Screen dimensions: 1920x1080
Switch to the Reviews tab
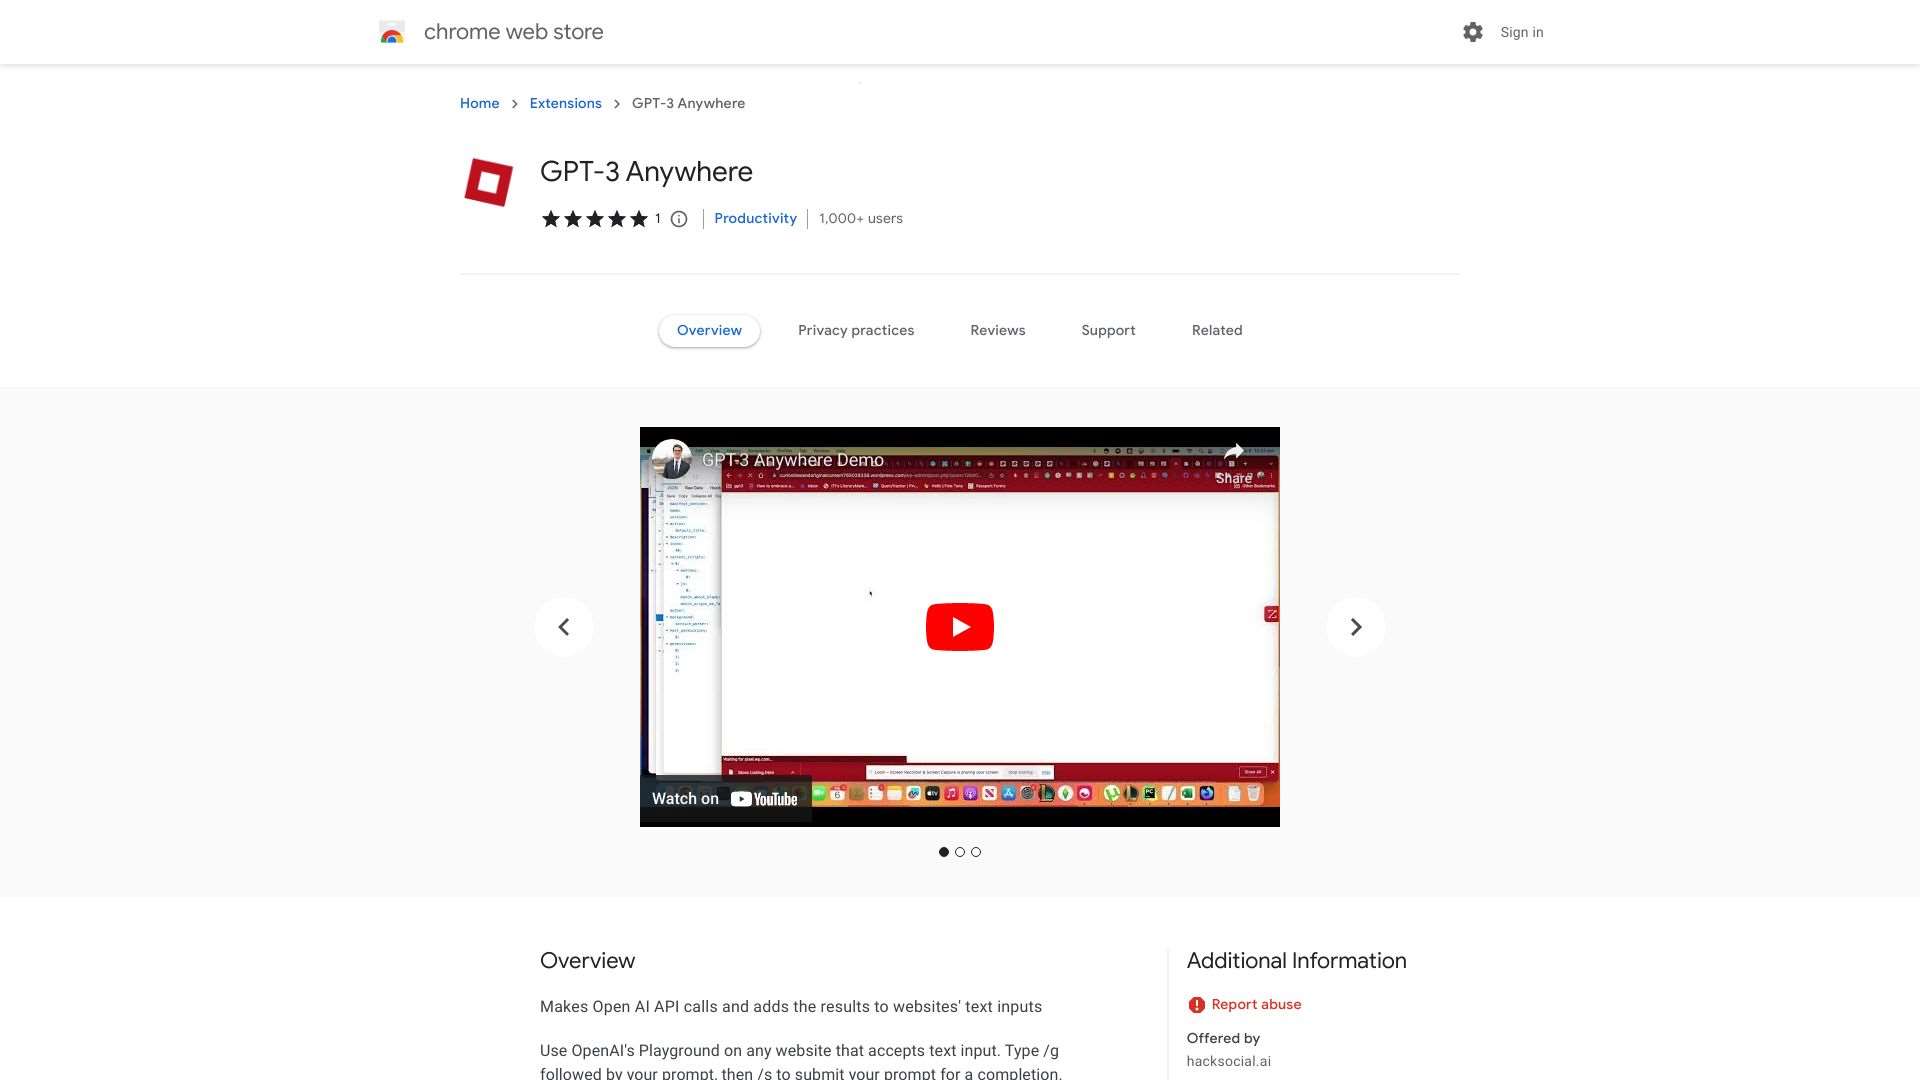[x=997, y=331]
